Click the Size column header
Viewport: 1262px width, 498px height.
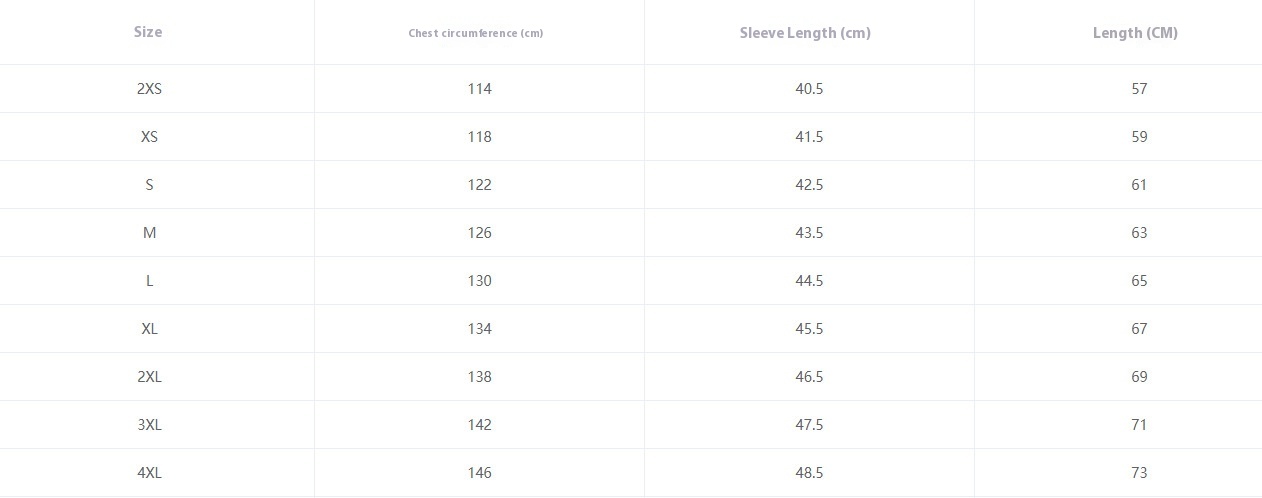(148, 32)
